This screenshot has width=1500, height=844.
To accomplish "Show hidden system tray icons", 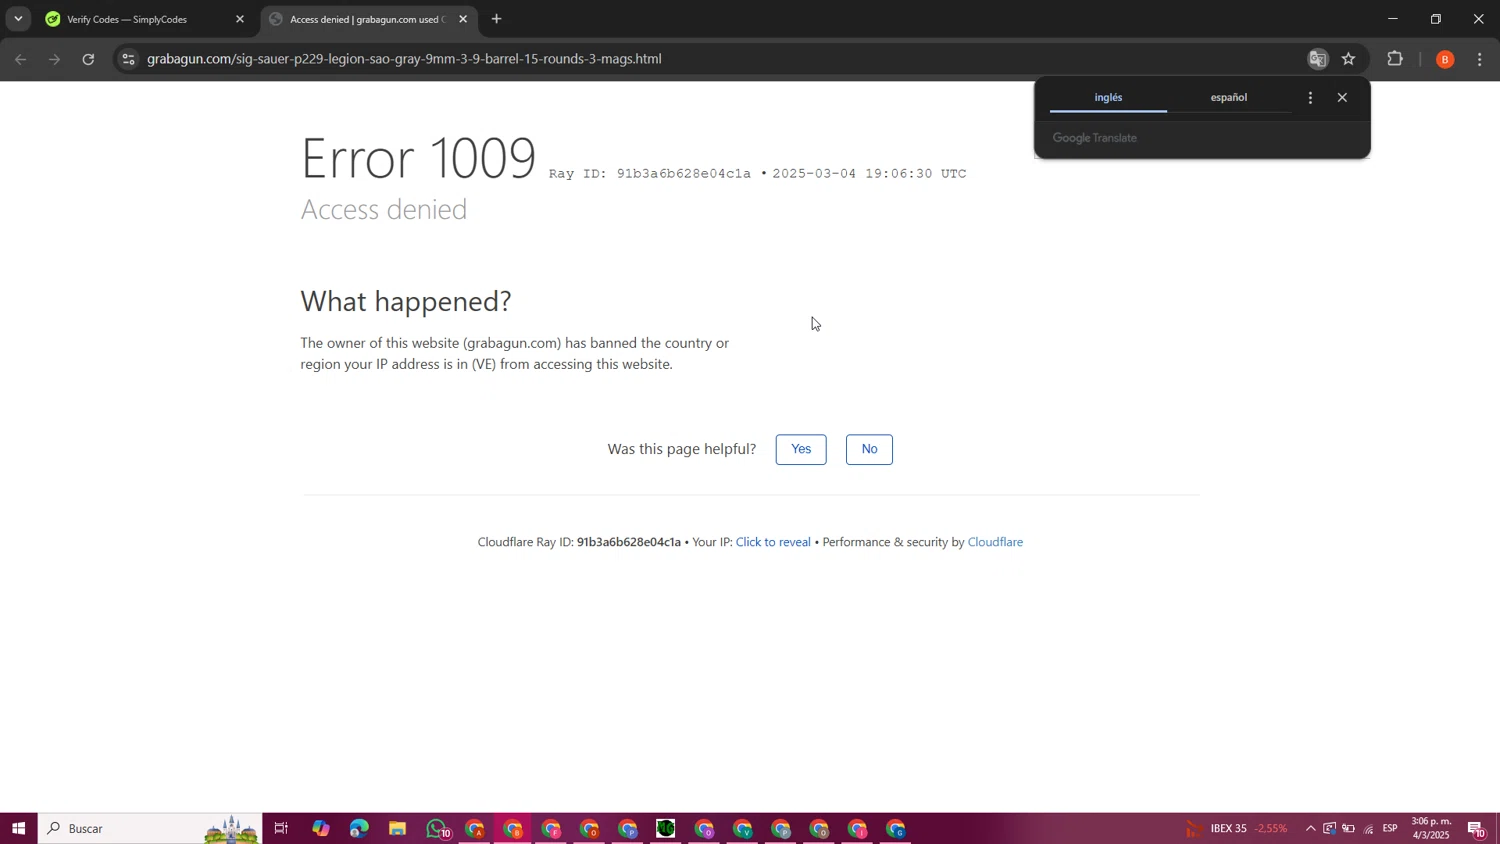I will pos(1310,828).
